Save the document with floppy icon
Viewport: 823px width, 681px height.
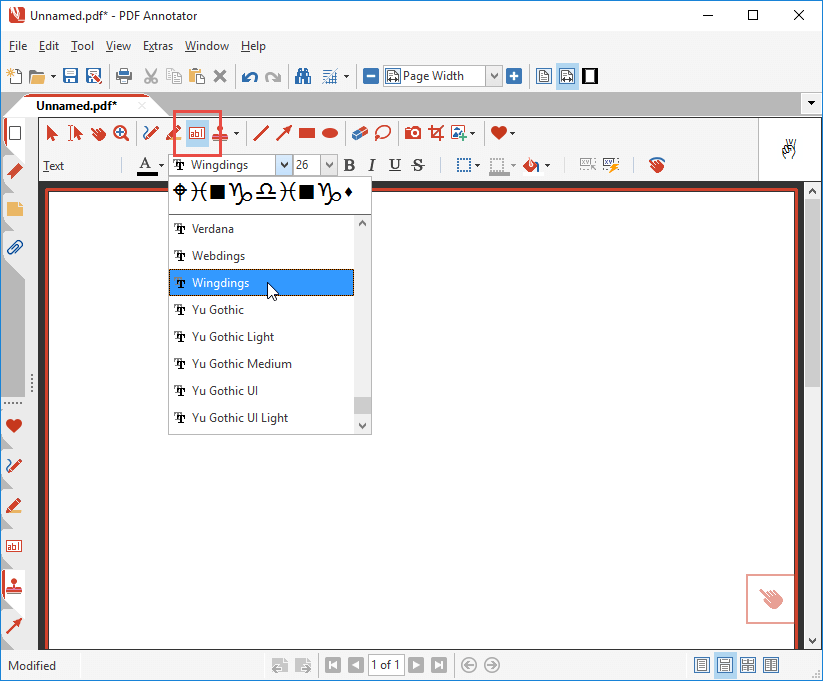click(70, 76)
